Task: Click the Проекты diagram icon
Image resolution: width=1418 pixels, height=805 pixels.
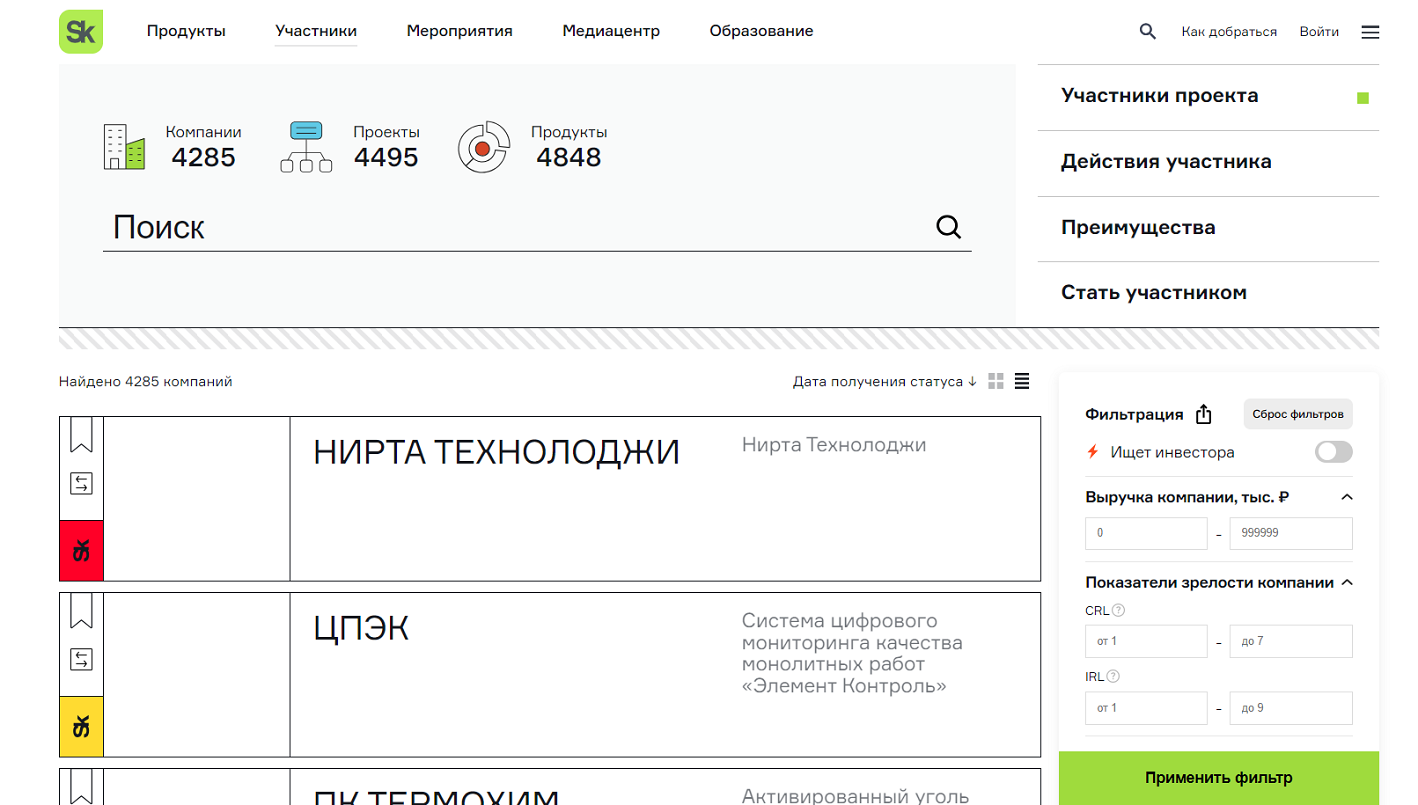Action: pyautogui.click(x=306, y=146)
